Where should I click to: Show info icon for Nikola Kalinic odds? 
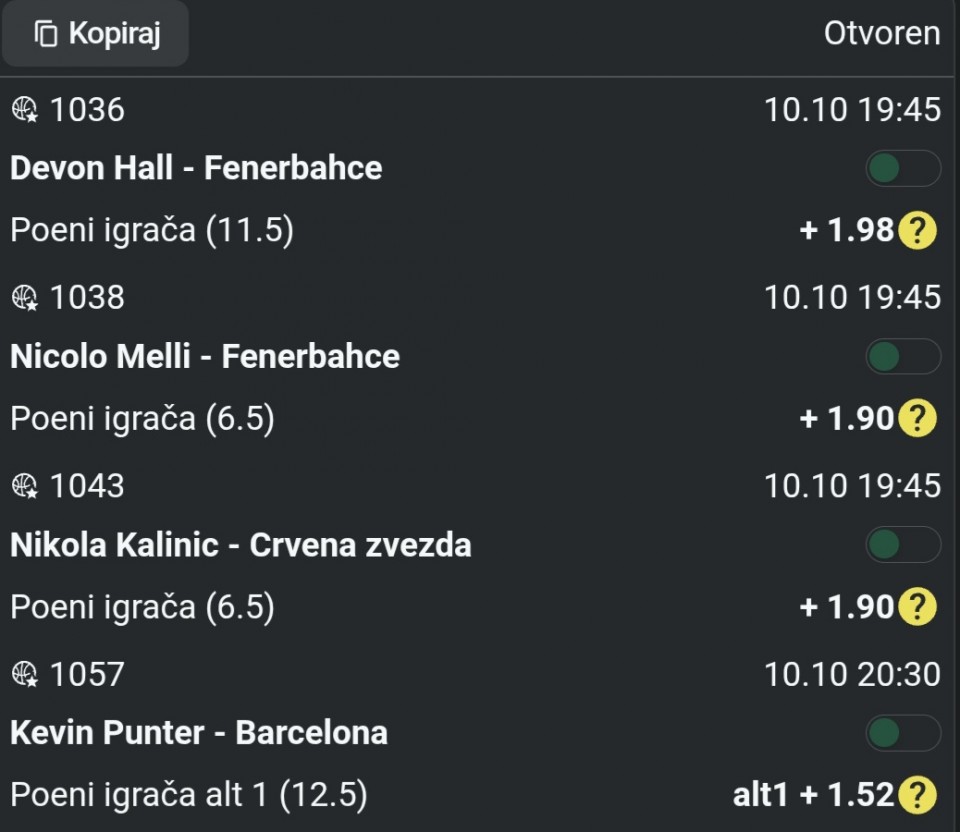[917, 607]
